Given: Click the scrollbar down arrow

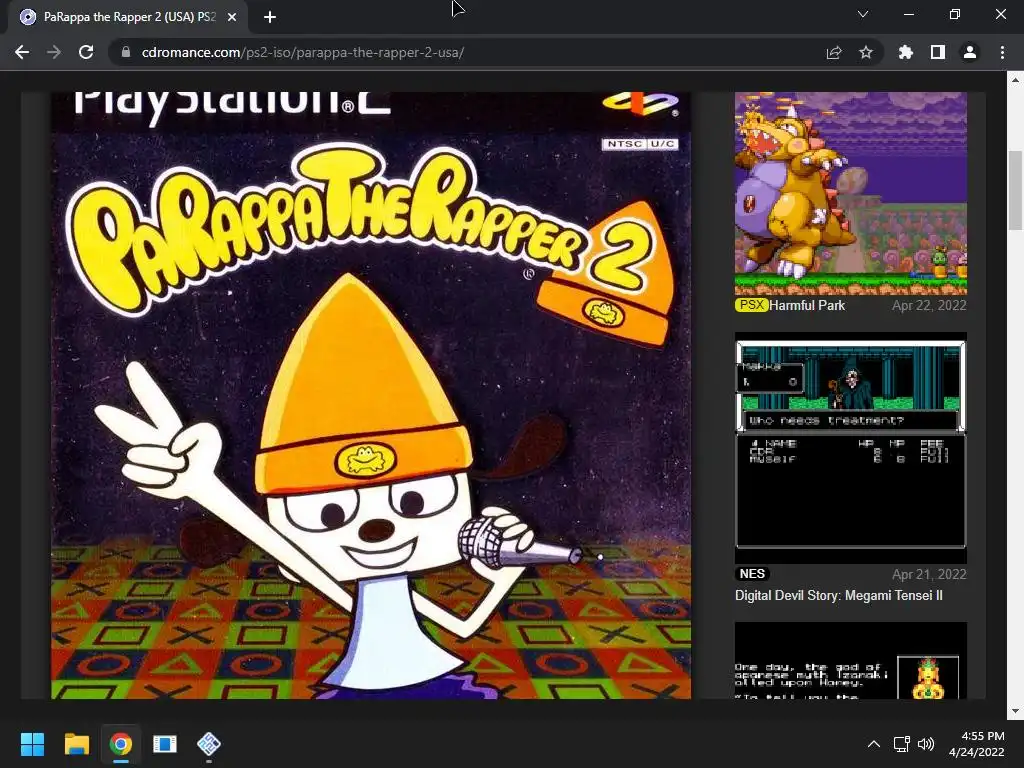Looking at the screenshot, I should 1015,711.
